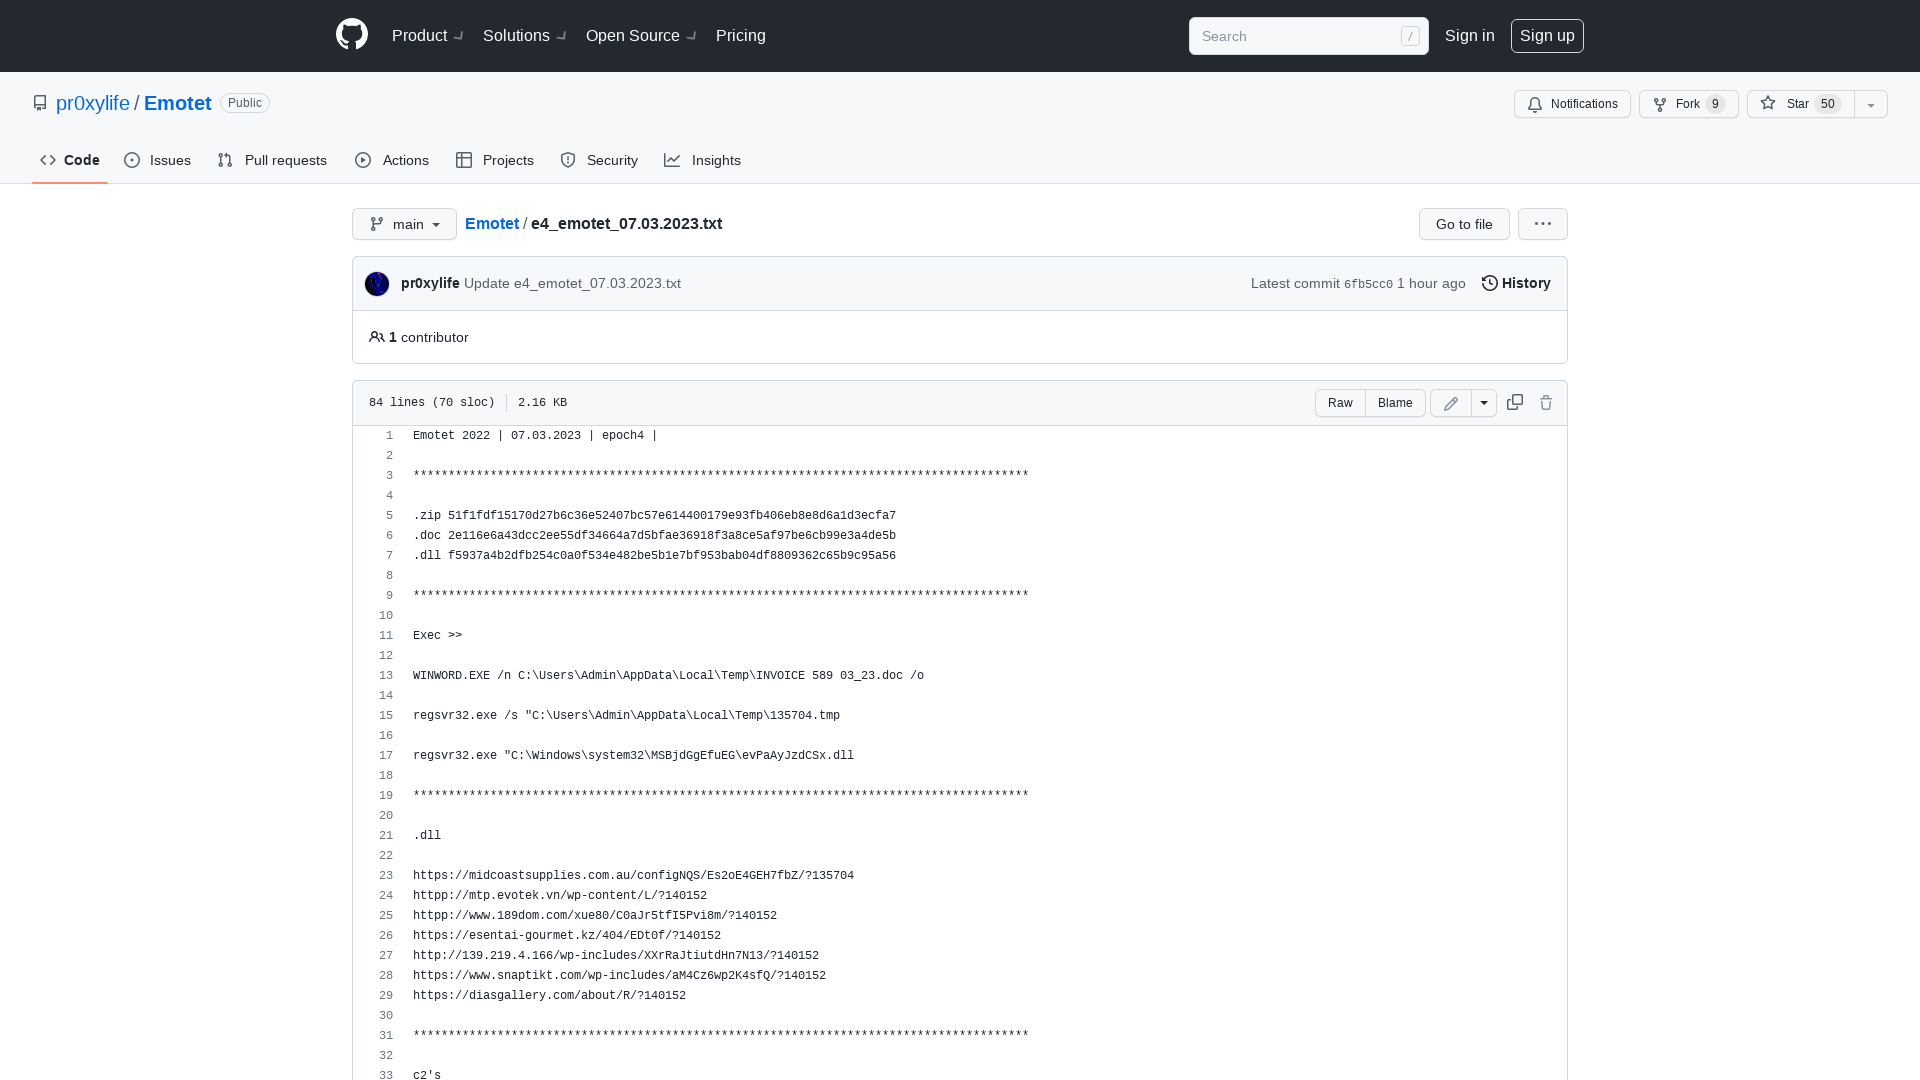Open the Pricing page
The height and width of the screenshot is (1080, 1920).
(741, 36)
